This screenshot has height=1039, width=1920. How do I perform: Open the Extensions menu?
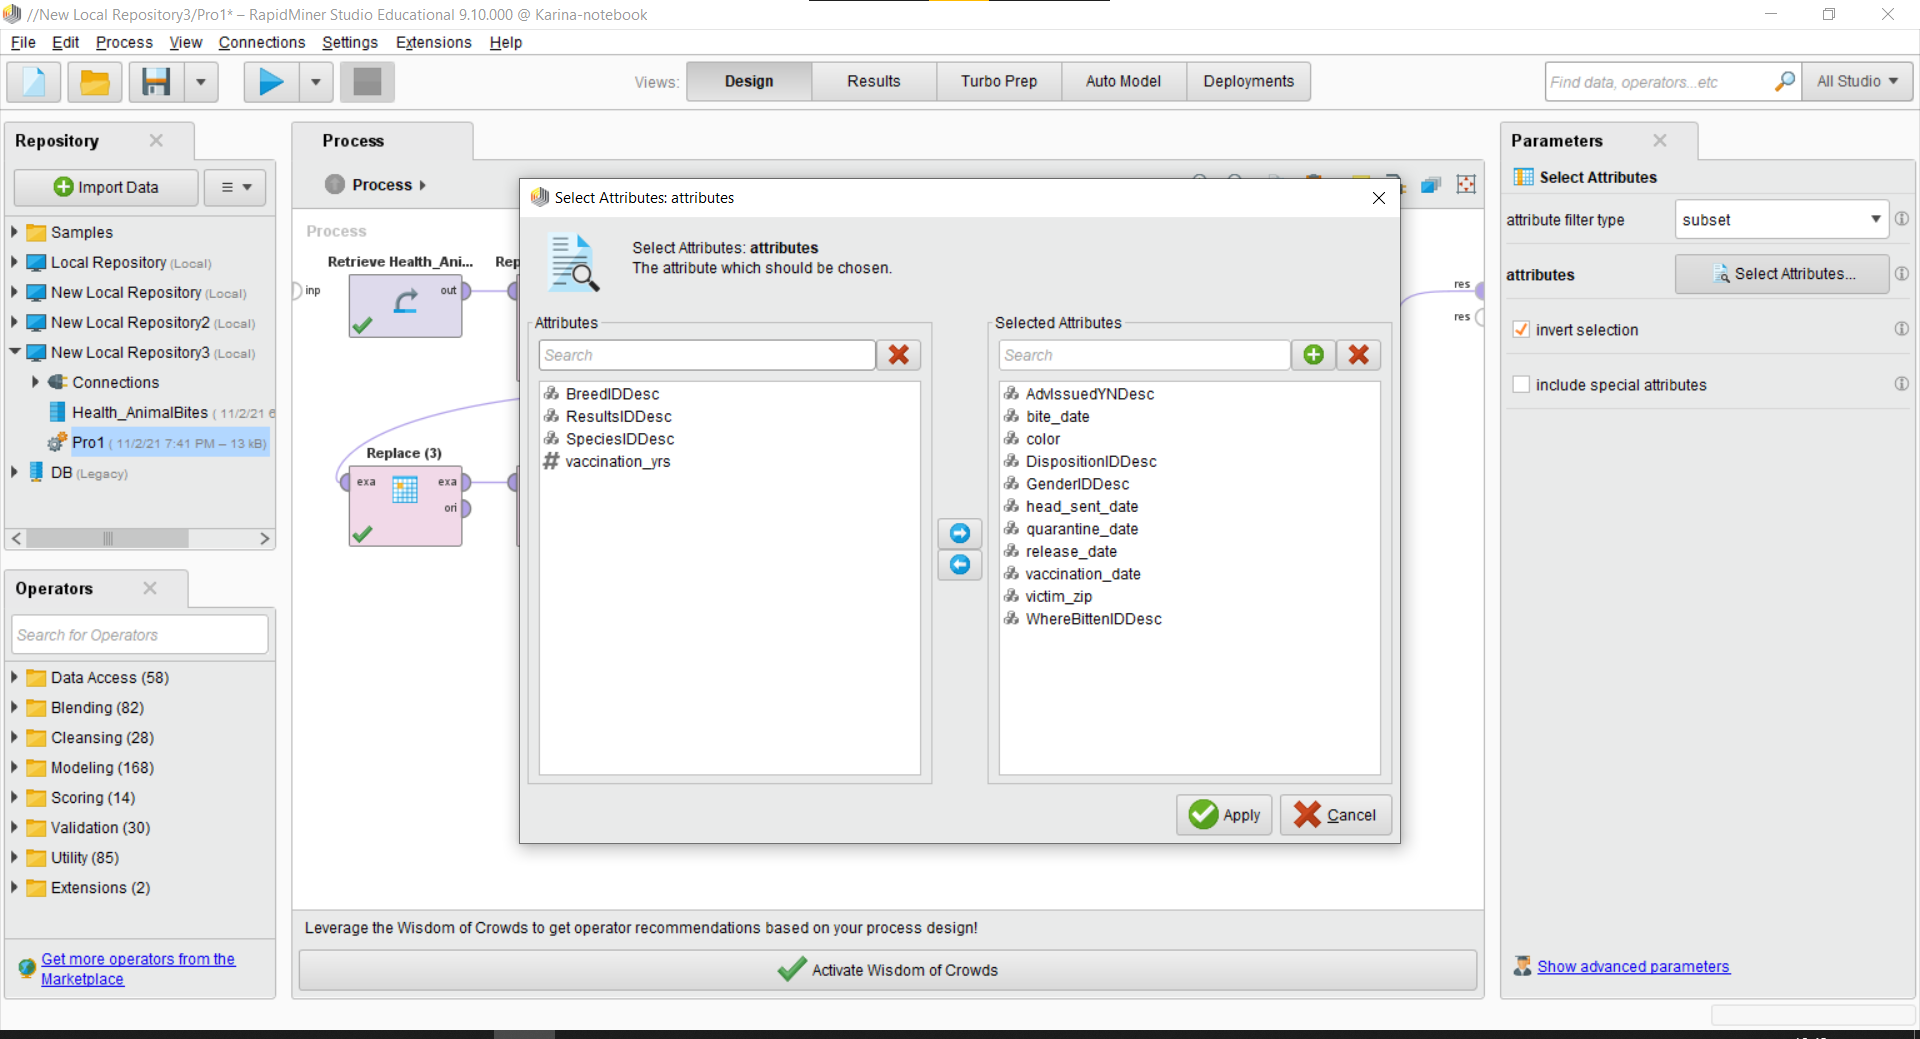click(x=433, y=42)
